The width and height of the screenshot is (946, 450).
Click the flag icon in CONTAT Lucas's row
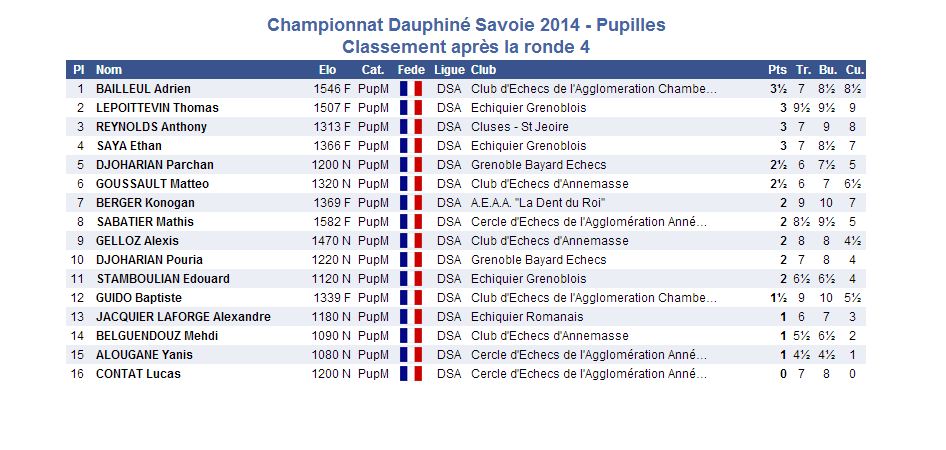click(410, 374)
